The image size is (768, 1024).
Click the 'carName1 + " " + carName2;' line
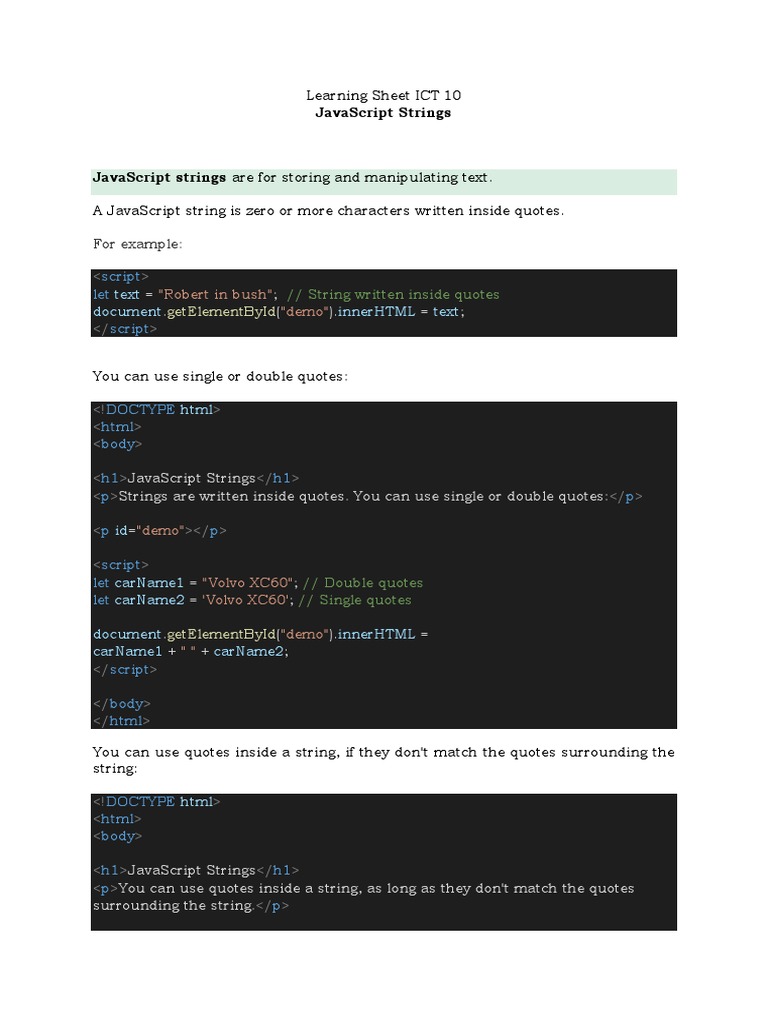click(x=190, y=652)
